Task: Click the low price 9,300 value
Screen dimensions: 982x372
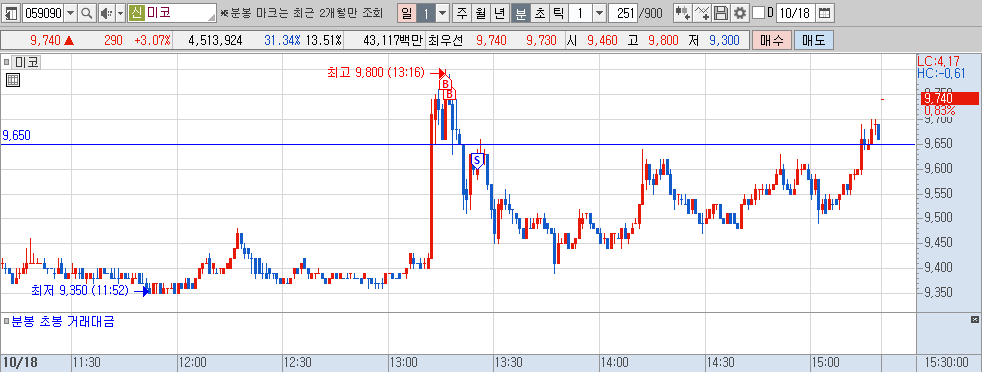Action: tap(725, 41)
